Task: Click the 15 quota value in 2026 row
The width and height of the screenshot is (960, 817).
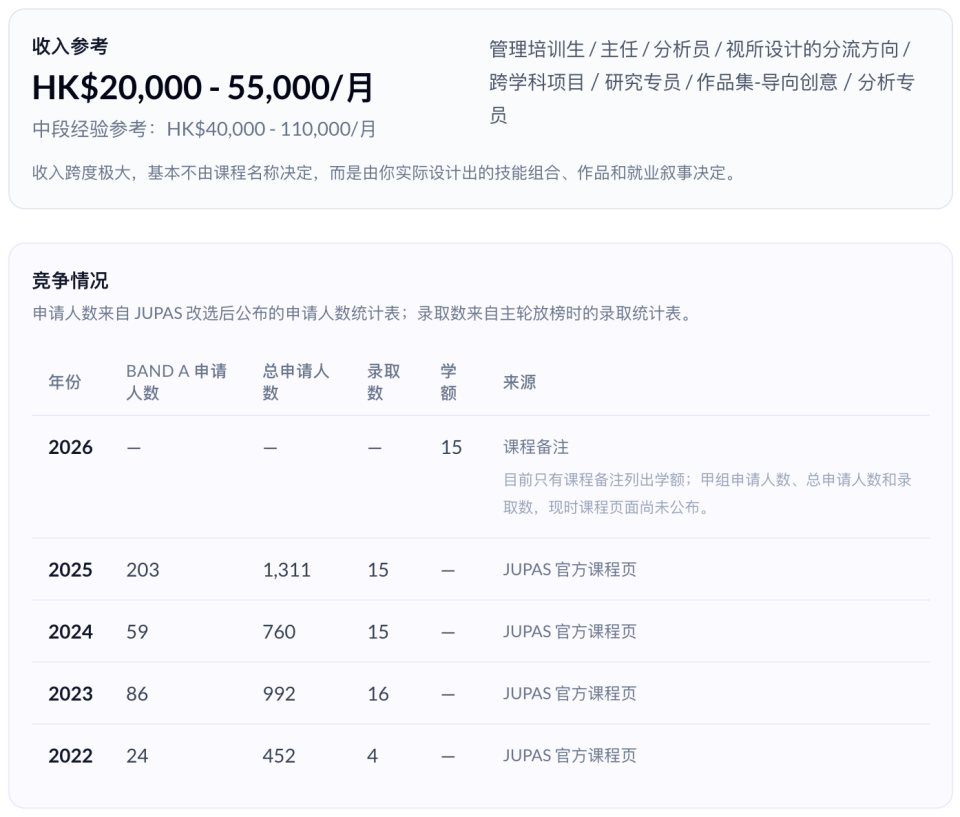Action: [x=451, y=448]
